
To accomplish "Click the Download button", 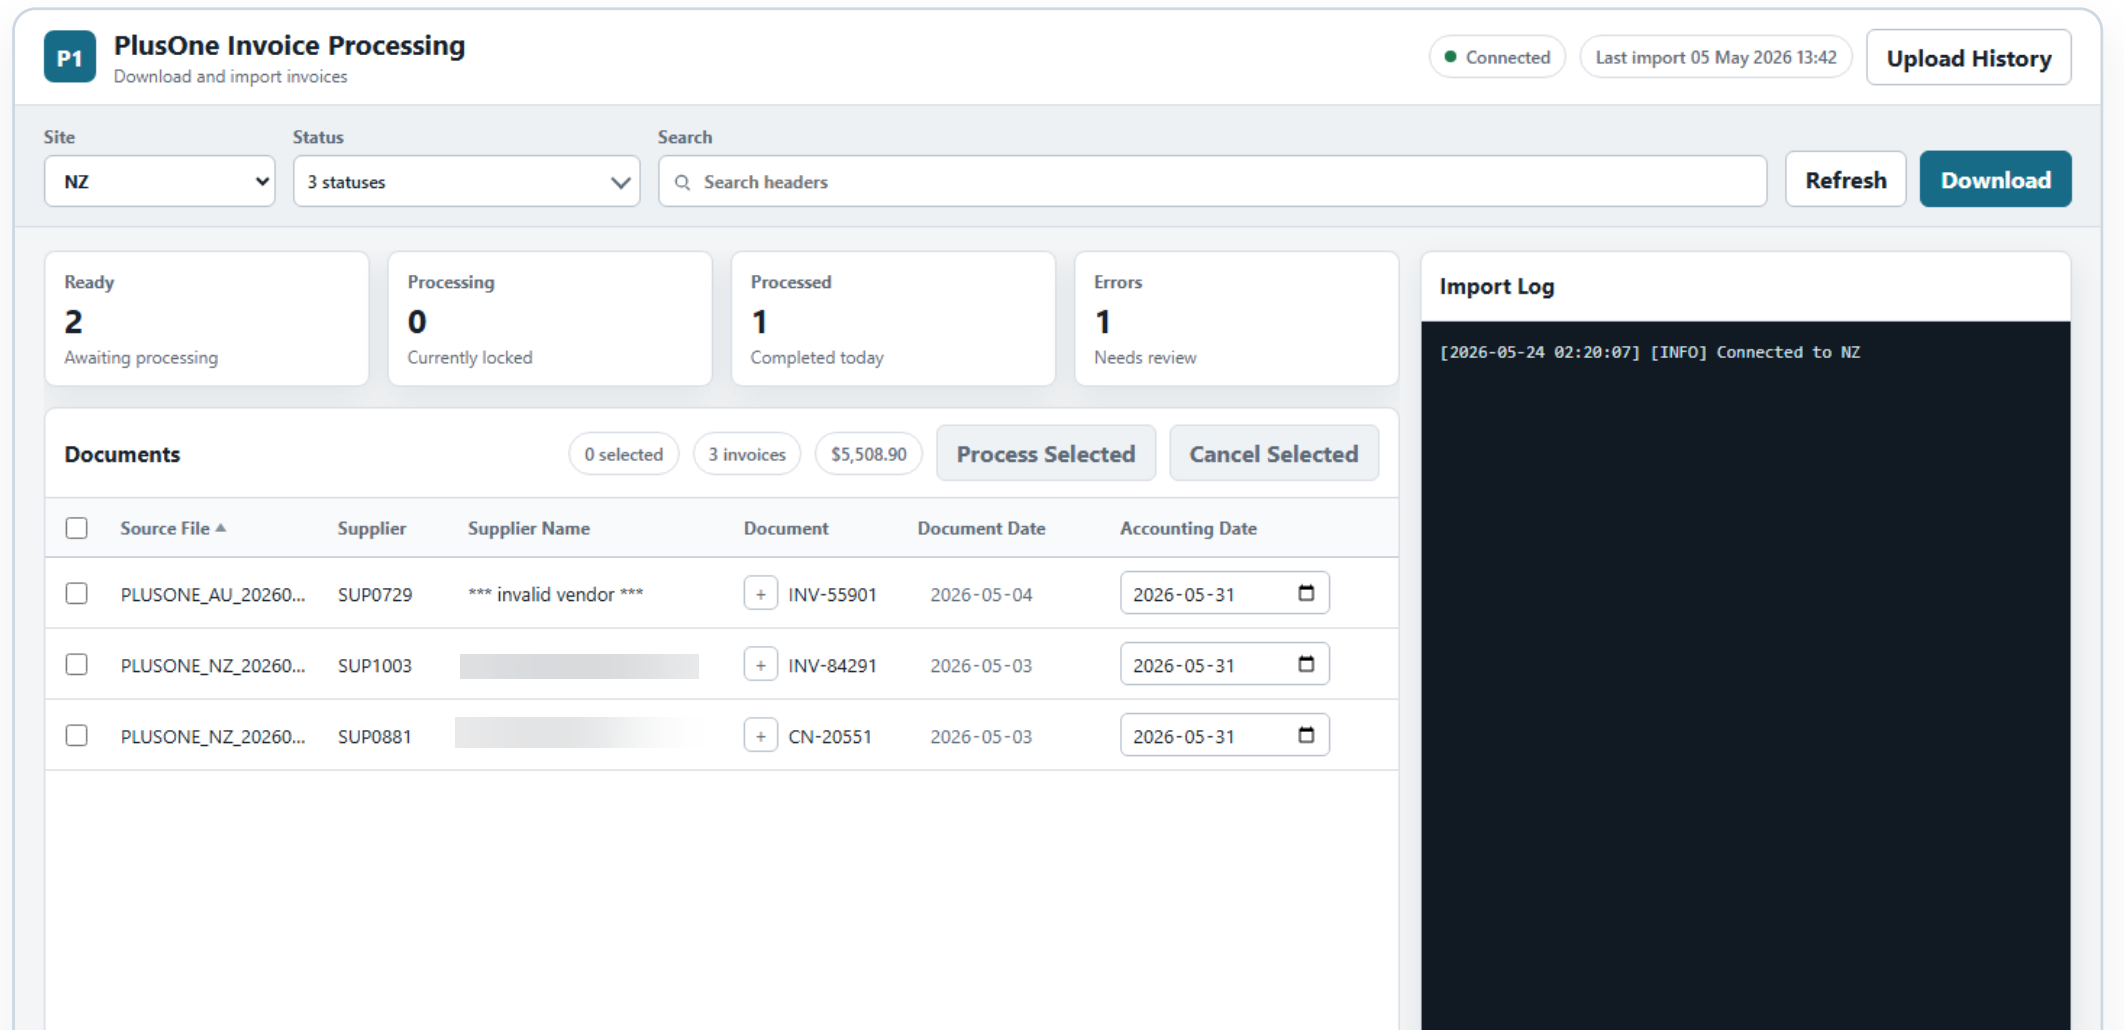I will click(1996, 180).
